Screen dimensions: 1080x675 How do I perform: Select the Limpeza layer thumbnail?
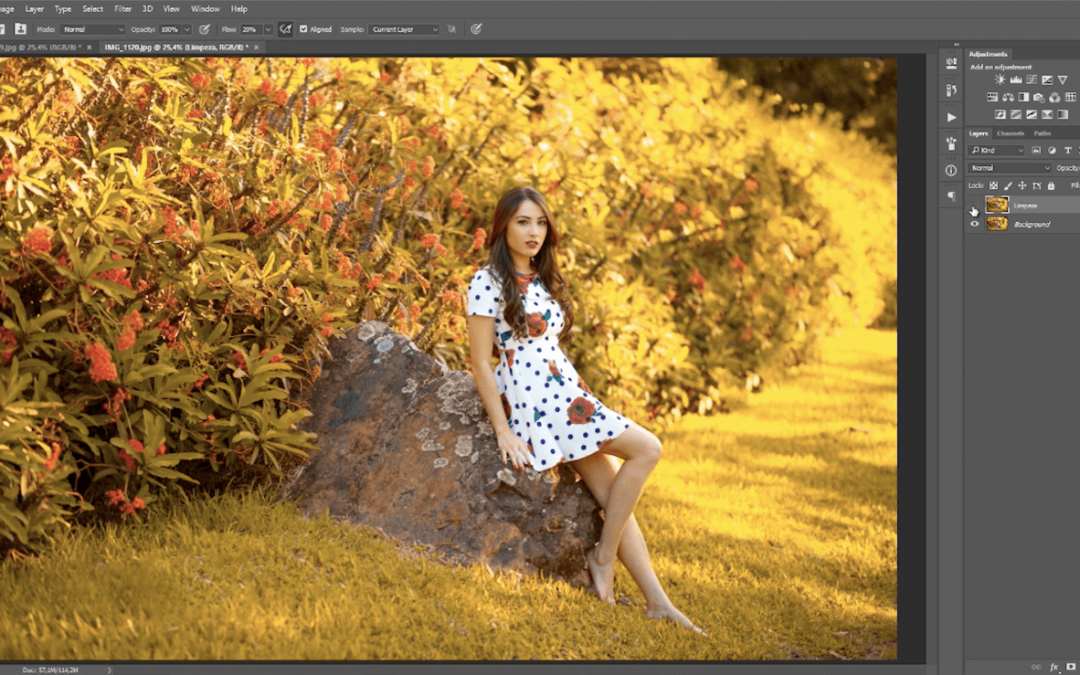pyautogui.click(x=997, y=205)
